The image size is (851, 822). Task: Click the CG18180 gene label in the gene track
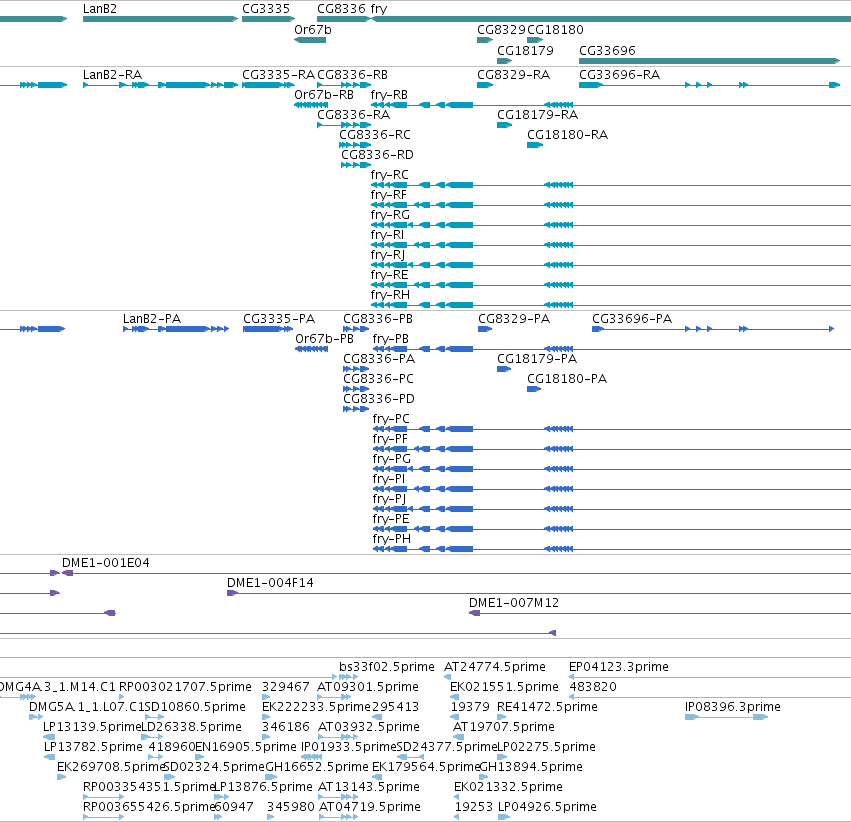[x=555, y=29]
